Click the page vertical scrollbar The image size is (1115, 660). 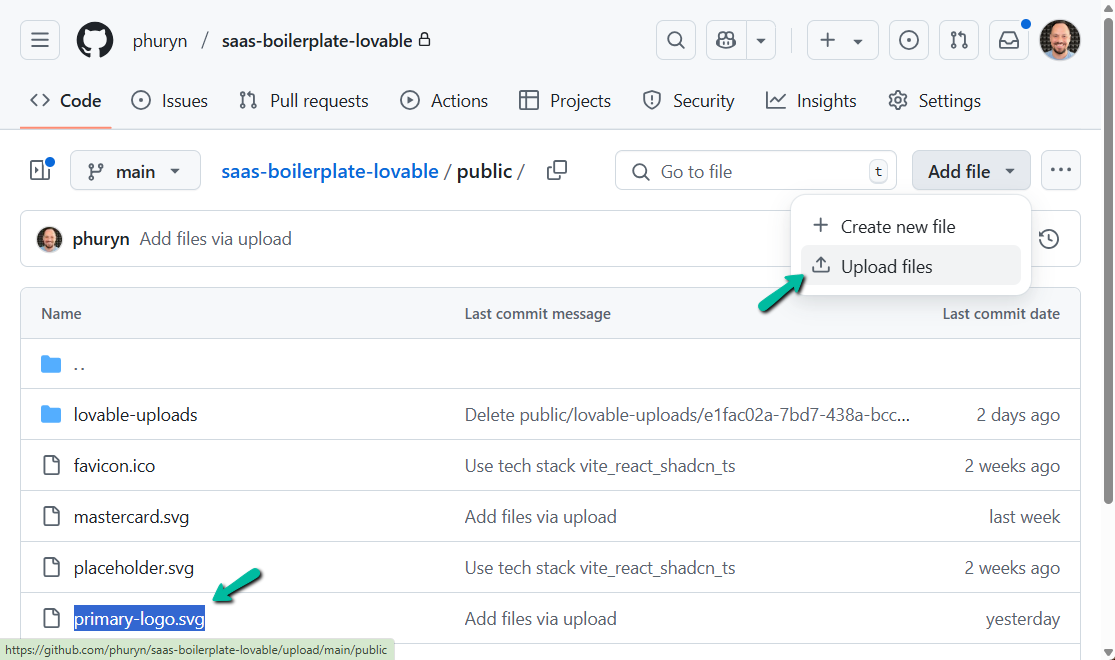[1108, 262]
